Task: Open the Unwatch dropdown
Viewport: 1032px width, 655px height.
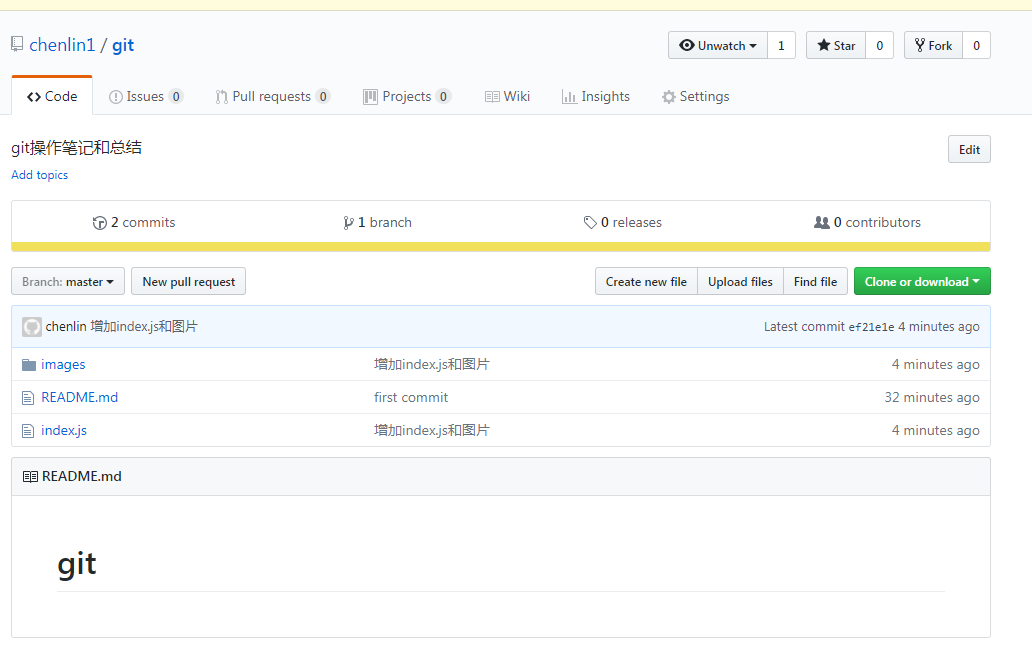Action: [x=718, y=45]
